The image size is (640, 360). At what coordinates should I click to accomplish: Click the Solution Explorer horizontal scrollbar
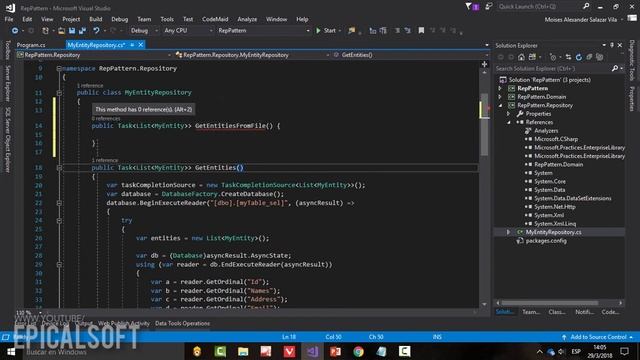click(550, 303)
